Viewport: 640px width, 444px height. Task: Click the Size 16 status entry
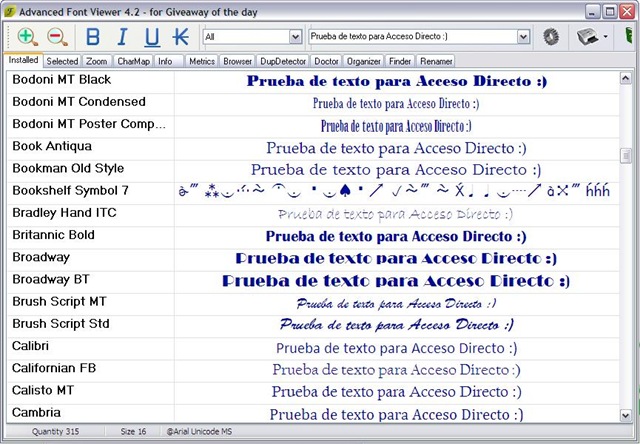click(x=133, y=432)
